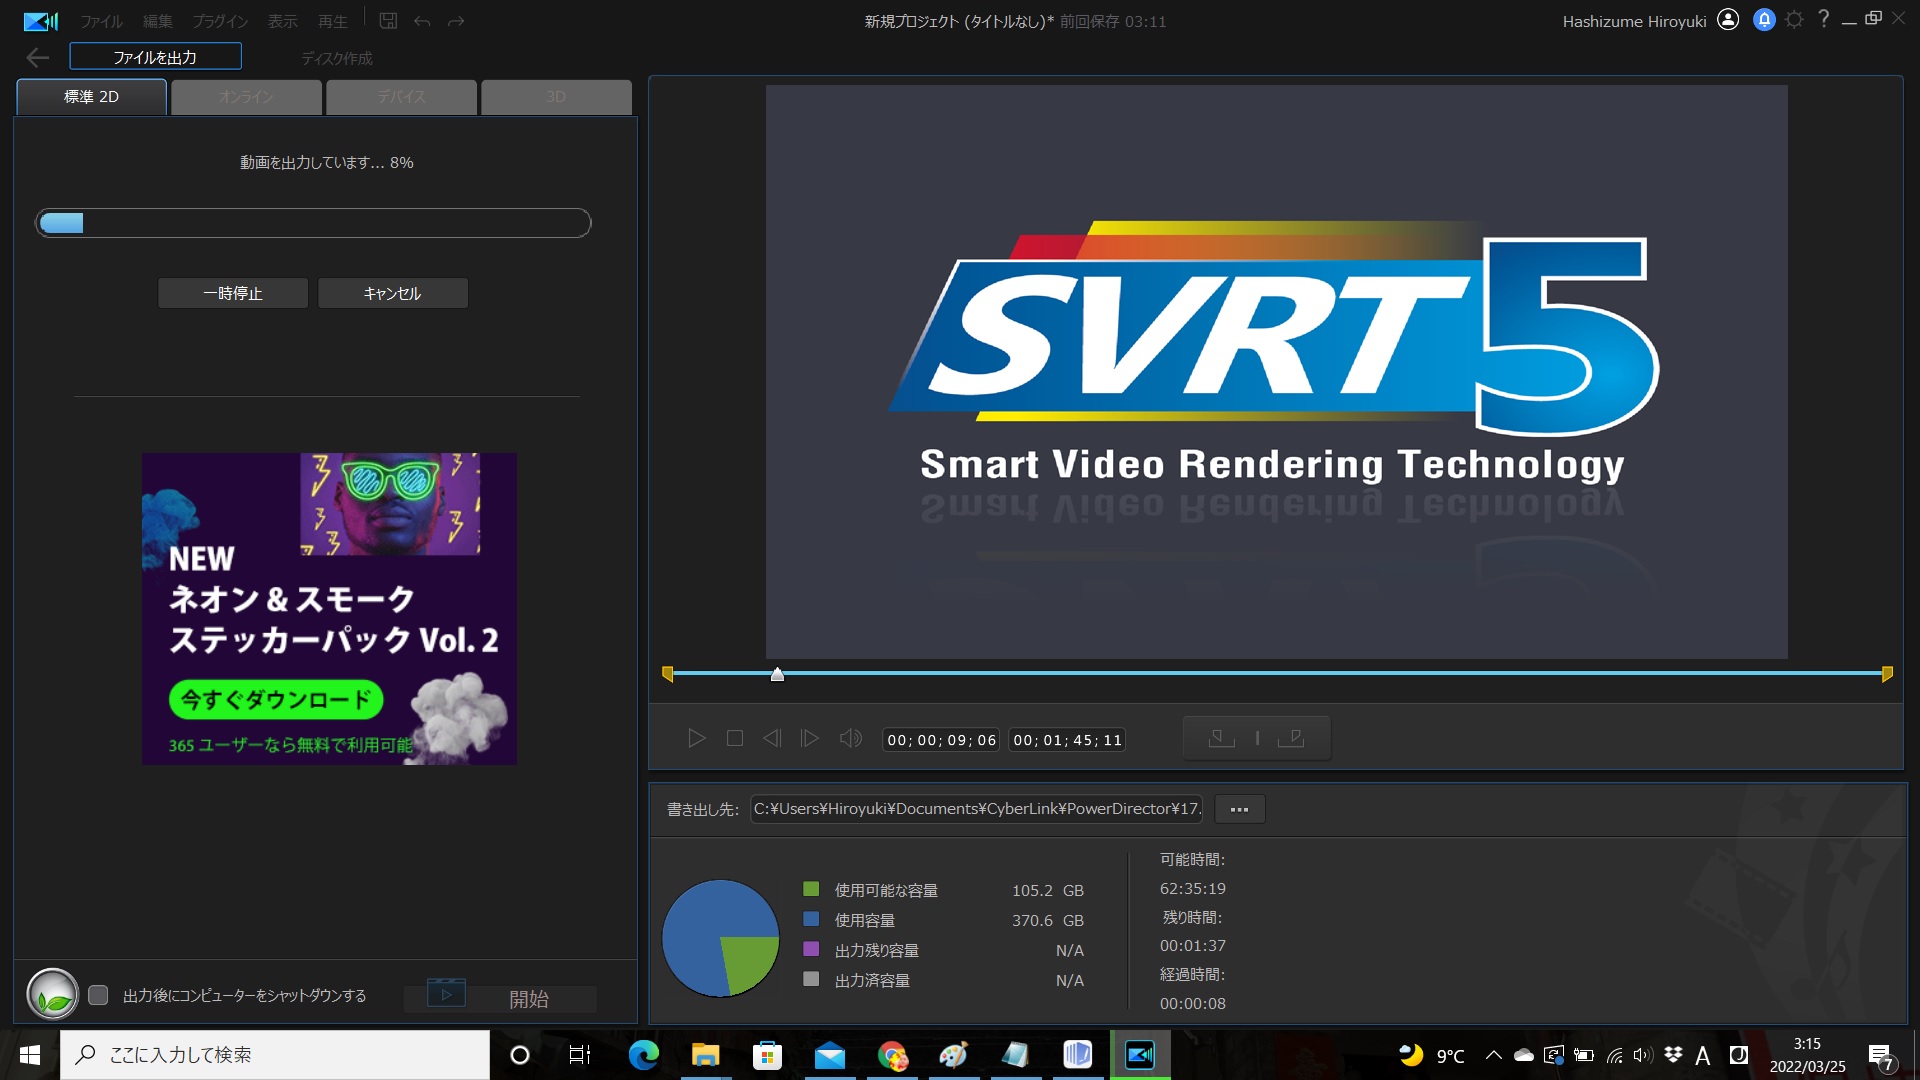Pause the rendering with 一時停止
This screenshot has height=1080, width=1920.
[x=233, y=293]
